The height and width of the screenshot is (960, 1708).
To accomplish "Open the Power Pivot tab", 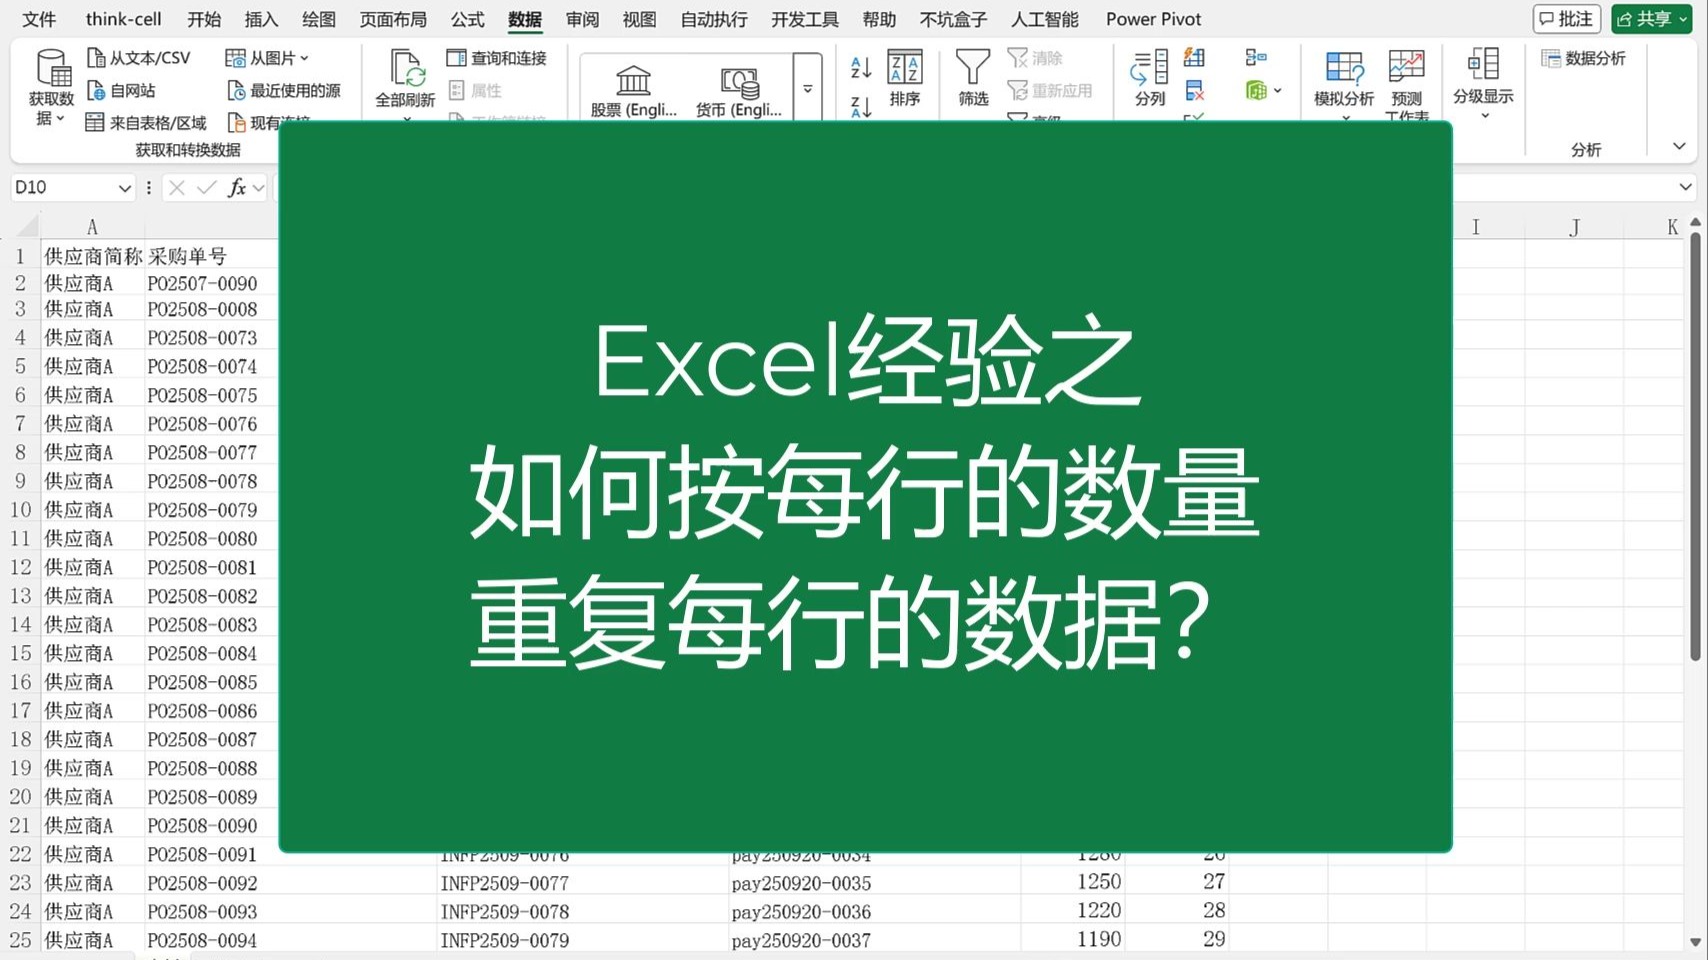I will pyautogui.click(x=1152, y=19).
